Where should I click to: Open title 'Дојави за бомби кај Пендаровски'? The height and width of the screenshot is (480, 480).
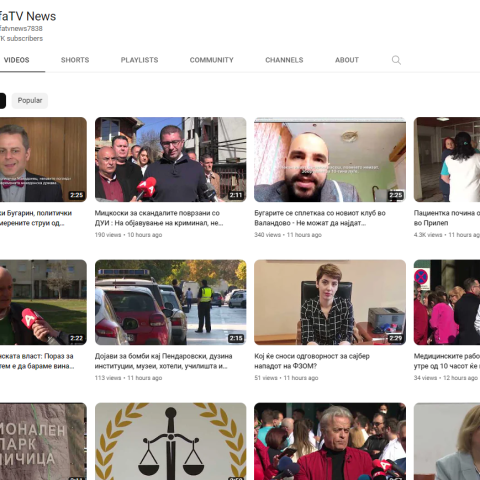(163, 361)
